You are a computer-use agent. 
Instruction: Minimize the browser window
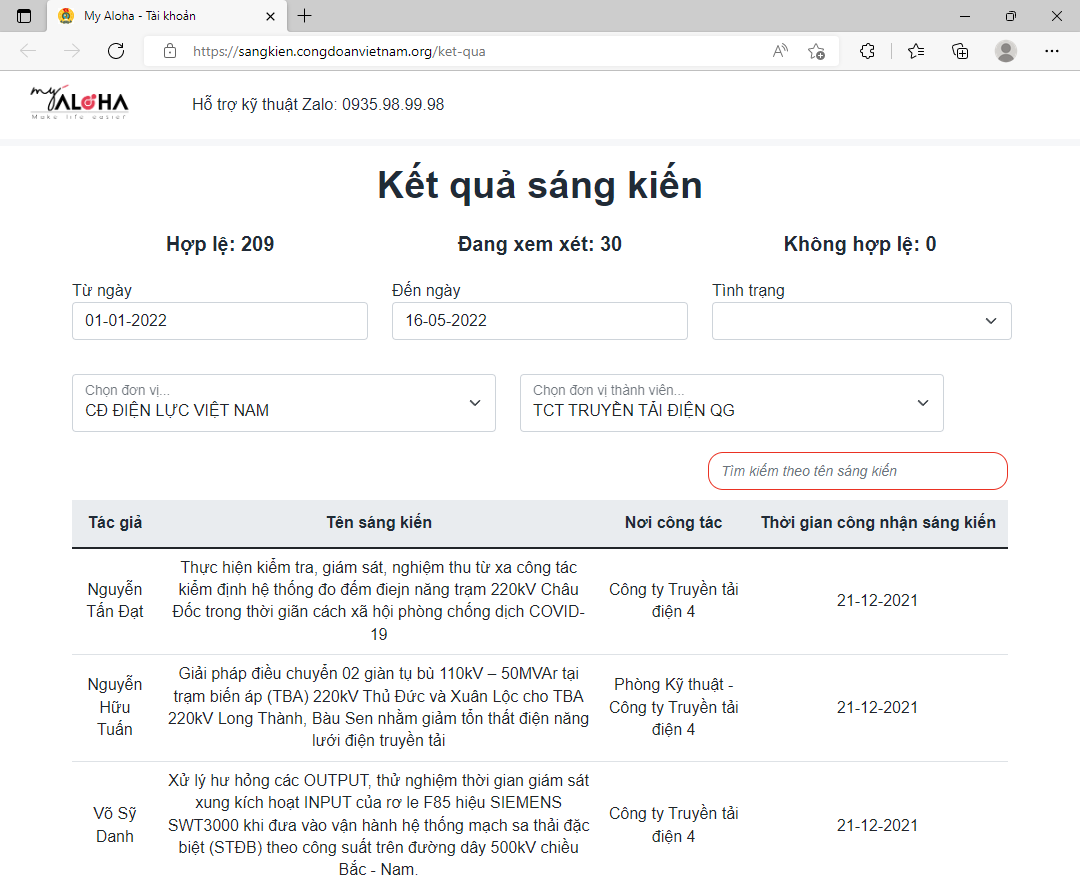pos(965,16)
